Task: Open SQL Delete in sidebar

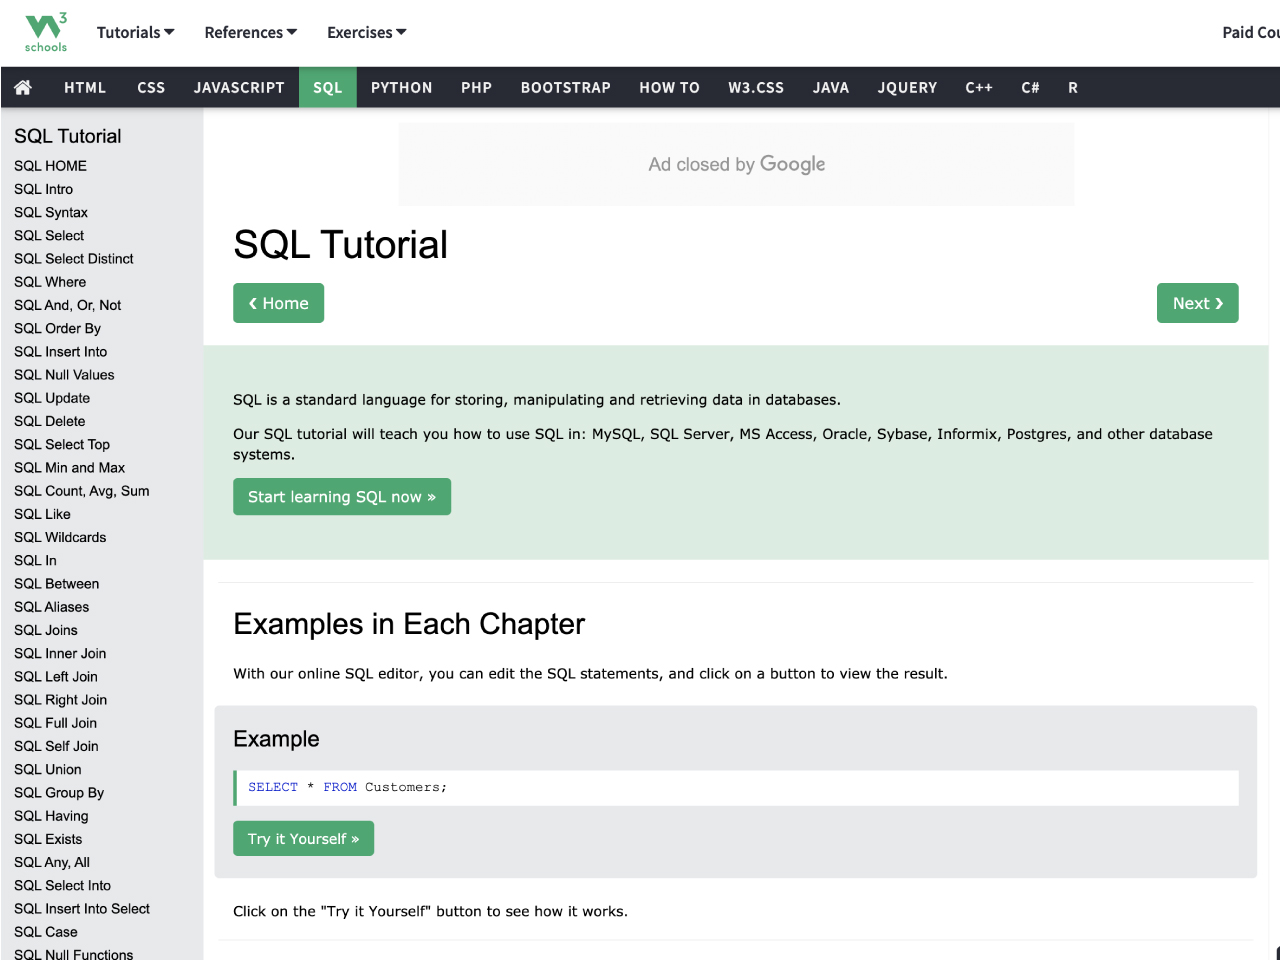Action: tap(50, 421)
